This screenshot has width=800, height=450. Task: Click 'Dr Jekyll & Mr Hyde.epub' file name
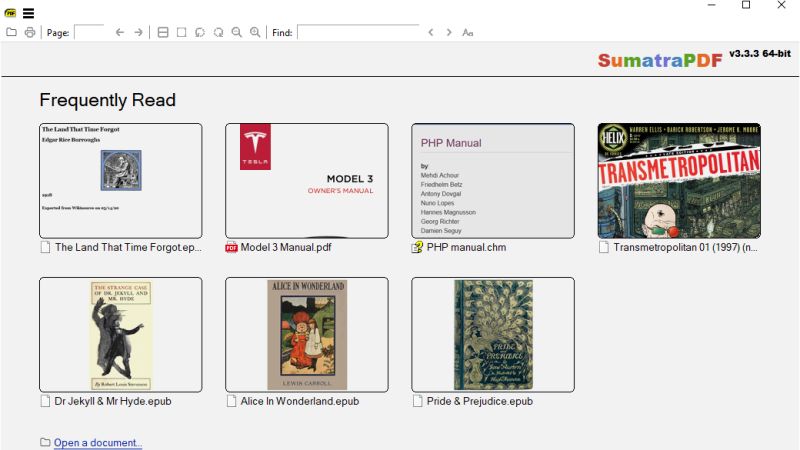pos(113,401)
